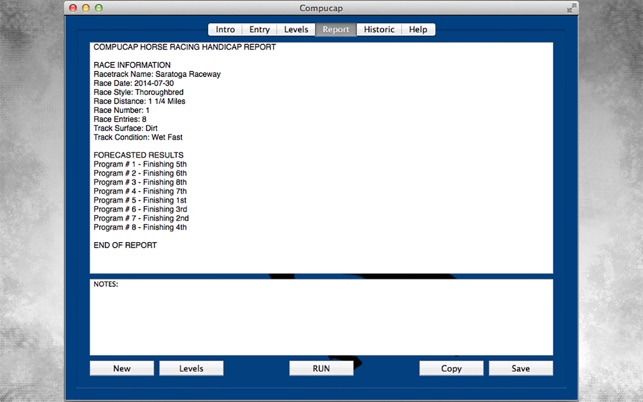Click 'Program # 8 - Finishing 4th'
Screen dimensions: 643x402
140,227
